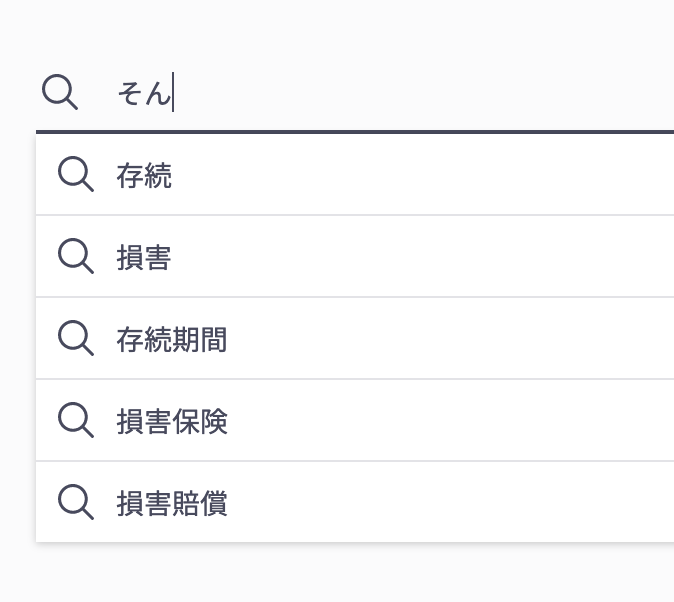The height and width of the screenshot is (602, 674).
Task: Click the magnifier icon beside 損害
Action: (76, 256)
